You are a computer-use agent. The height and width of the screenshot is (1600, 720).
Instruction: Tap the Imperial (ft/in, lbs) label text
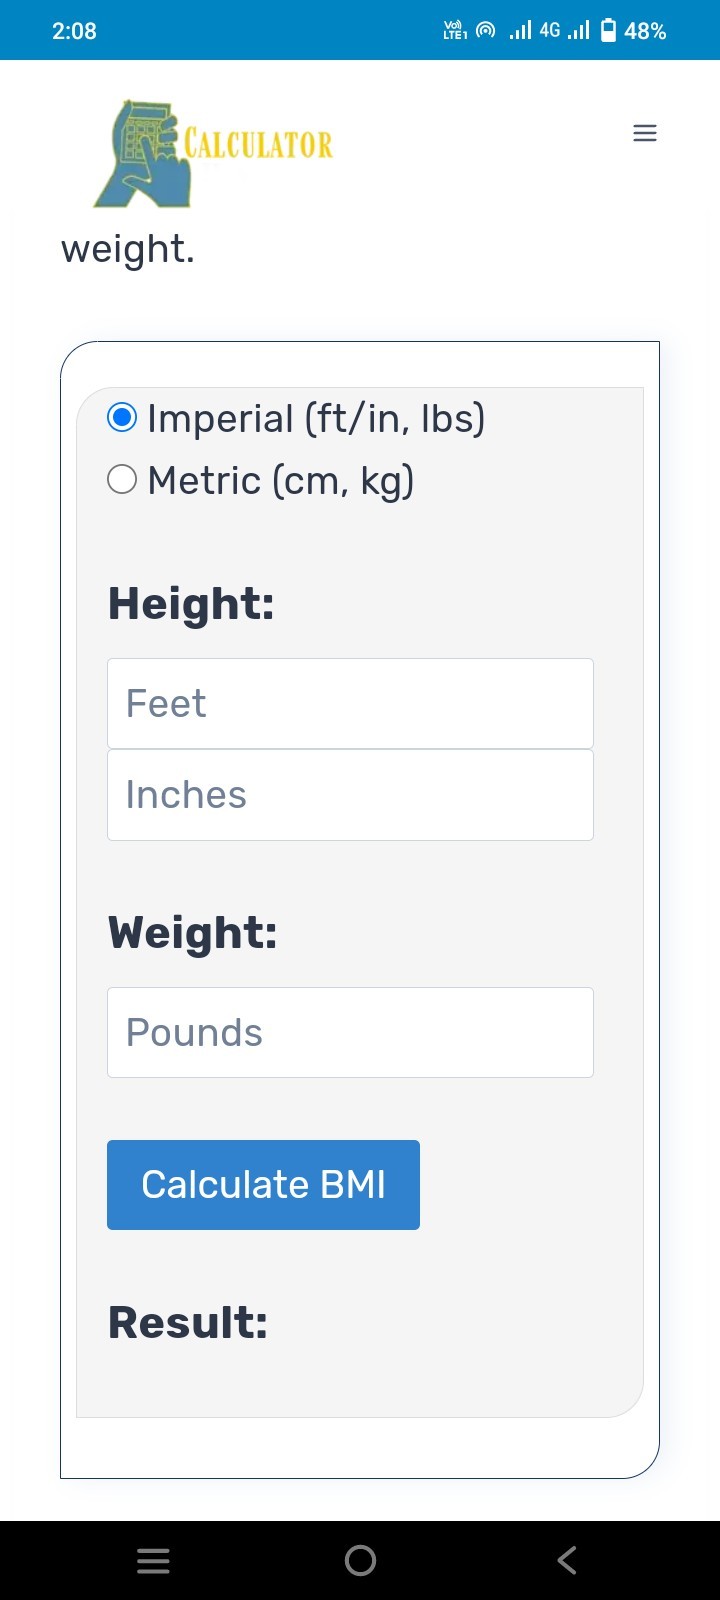click(x=316, y=418)
